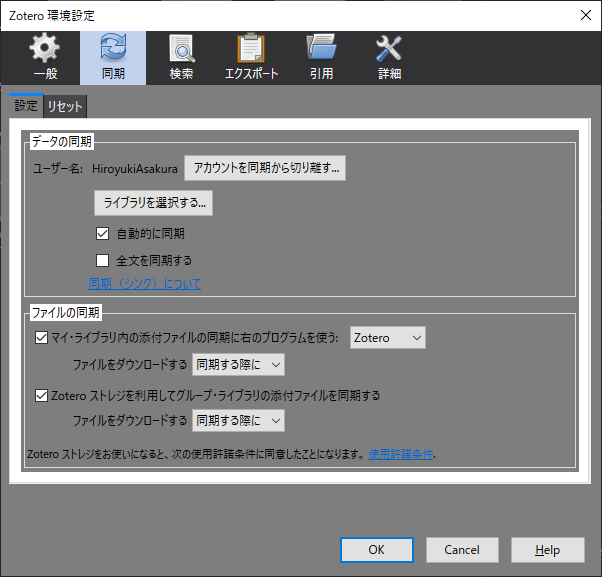This screenshot has height=577, width=602.
Task: Open the 検索 search magnifier pane
Action: point(182,58)
